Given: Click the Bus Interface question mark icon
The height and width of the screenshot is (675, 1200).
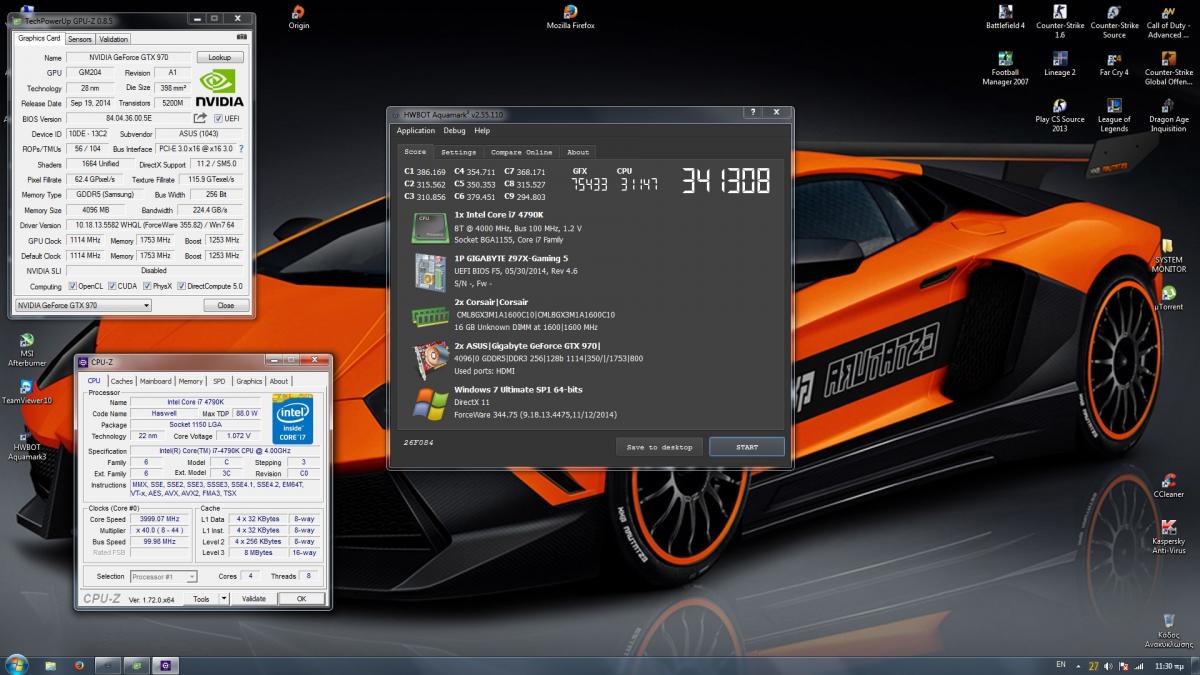Looking at the screenshot, I should pyautogui.click(x=241, y=148).
